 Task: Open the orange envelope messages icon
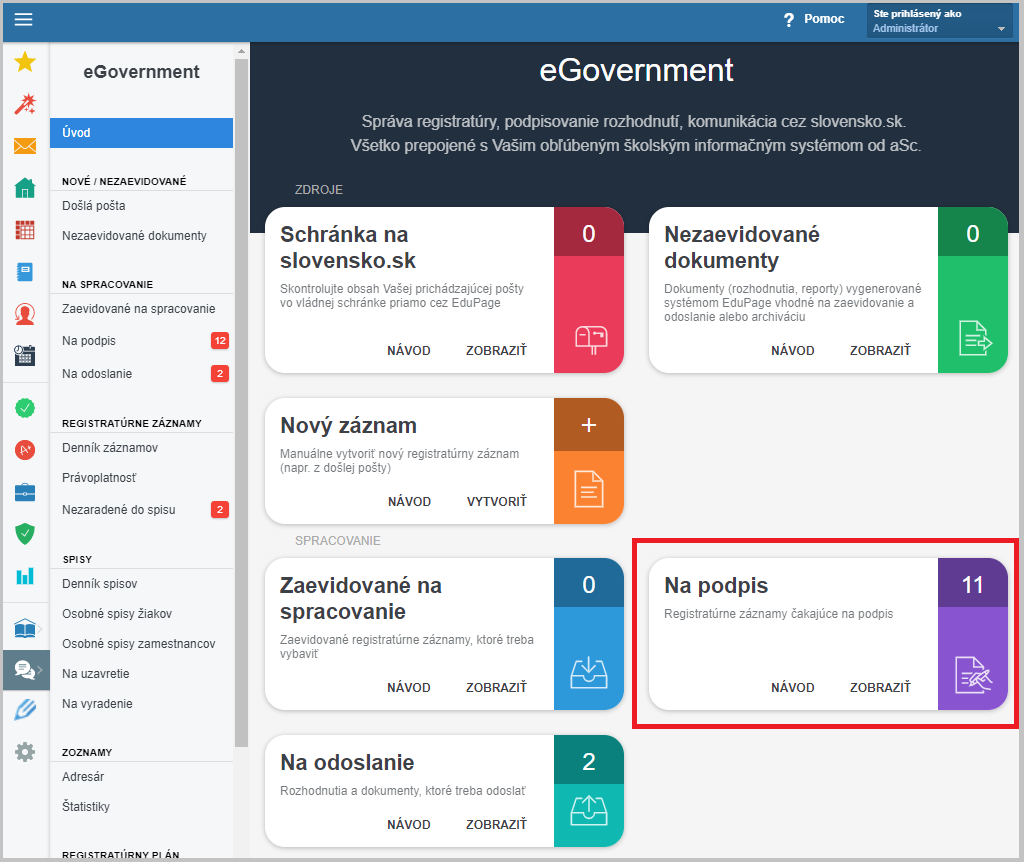[x=25, y=146]
